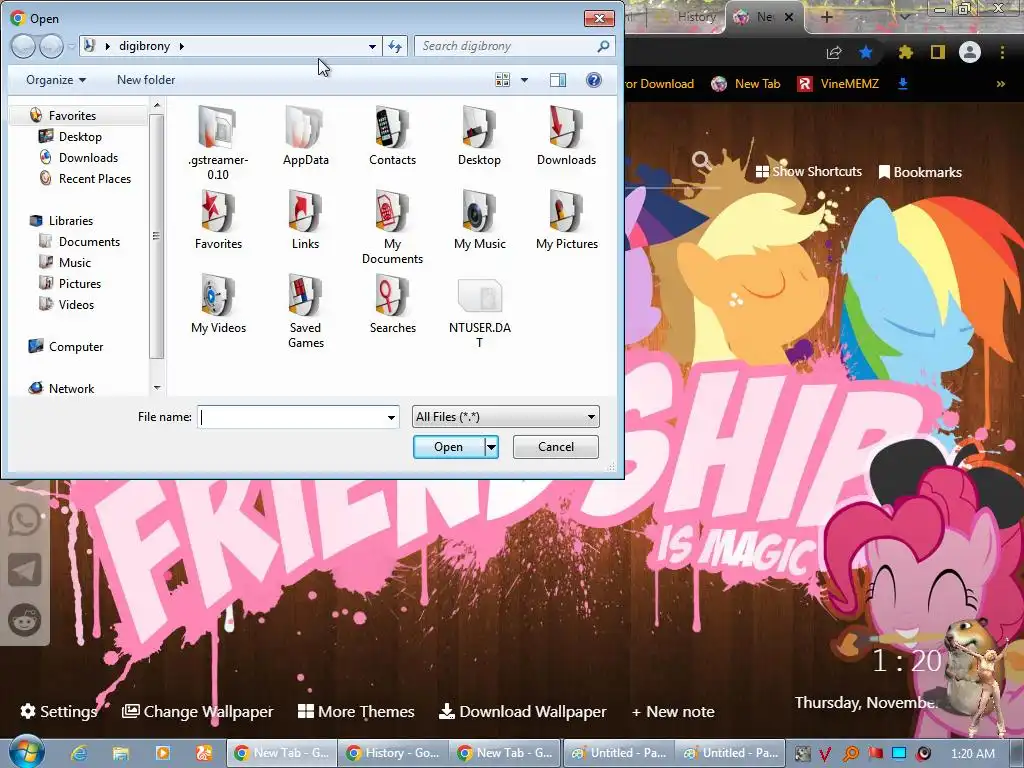The height and width of the screenshot is (768, 1024).
Task: Click the Reddit icon in page sidebar
Action: coord(25,619)
